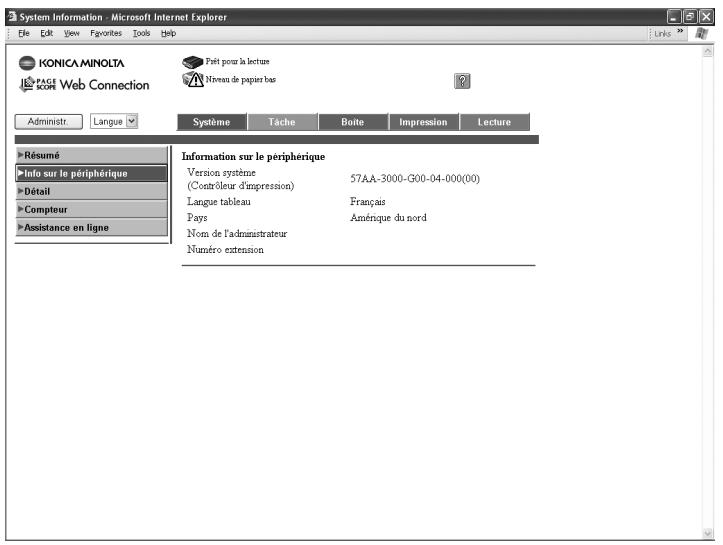Screen dimensions: 723x545
Task: Click the Pays label
Action: 197,218
